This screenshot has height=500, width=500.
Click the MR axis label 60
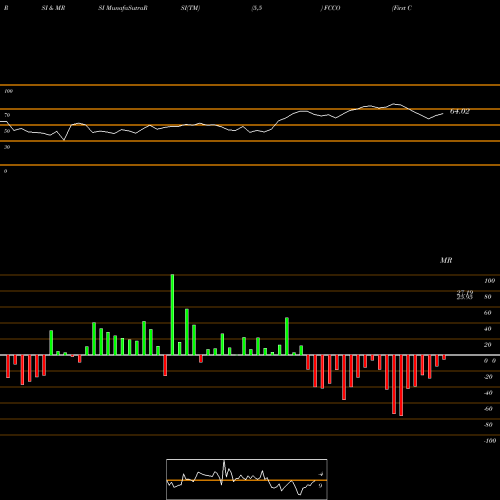point(488,313)
